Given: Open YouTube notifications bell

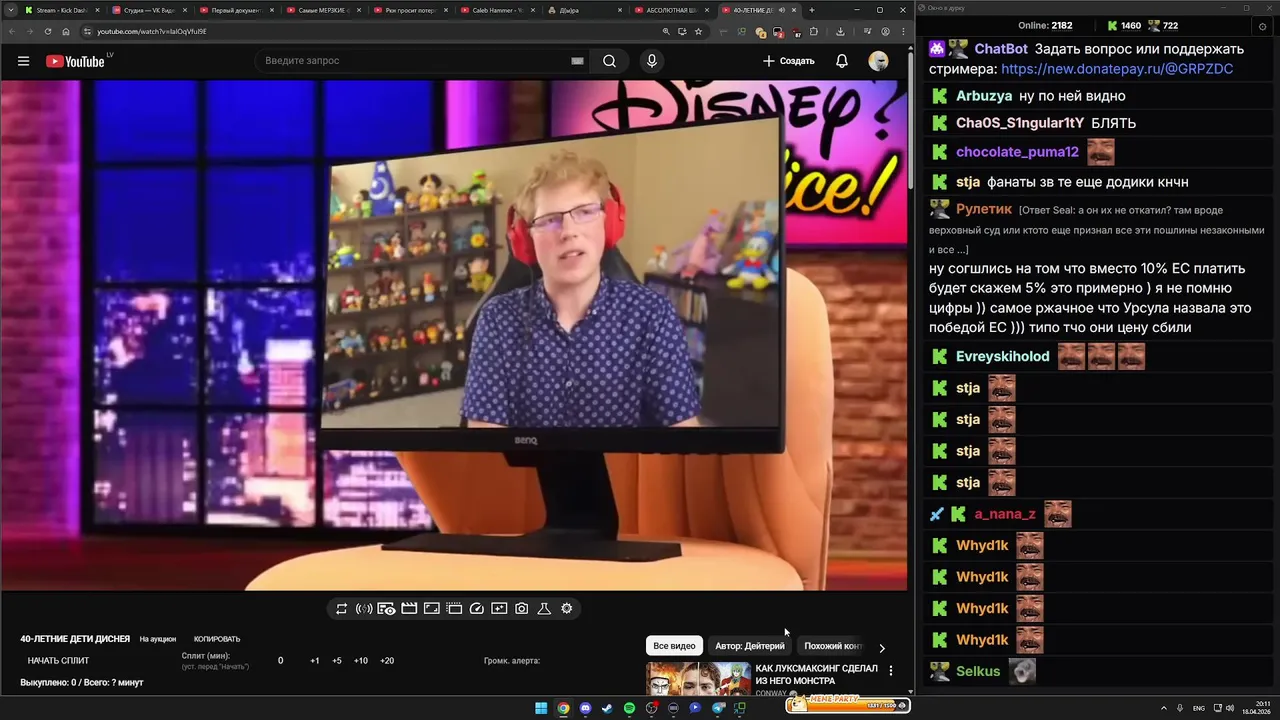Looking at the screenshot, I should (842, 61).
